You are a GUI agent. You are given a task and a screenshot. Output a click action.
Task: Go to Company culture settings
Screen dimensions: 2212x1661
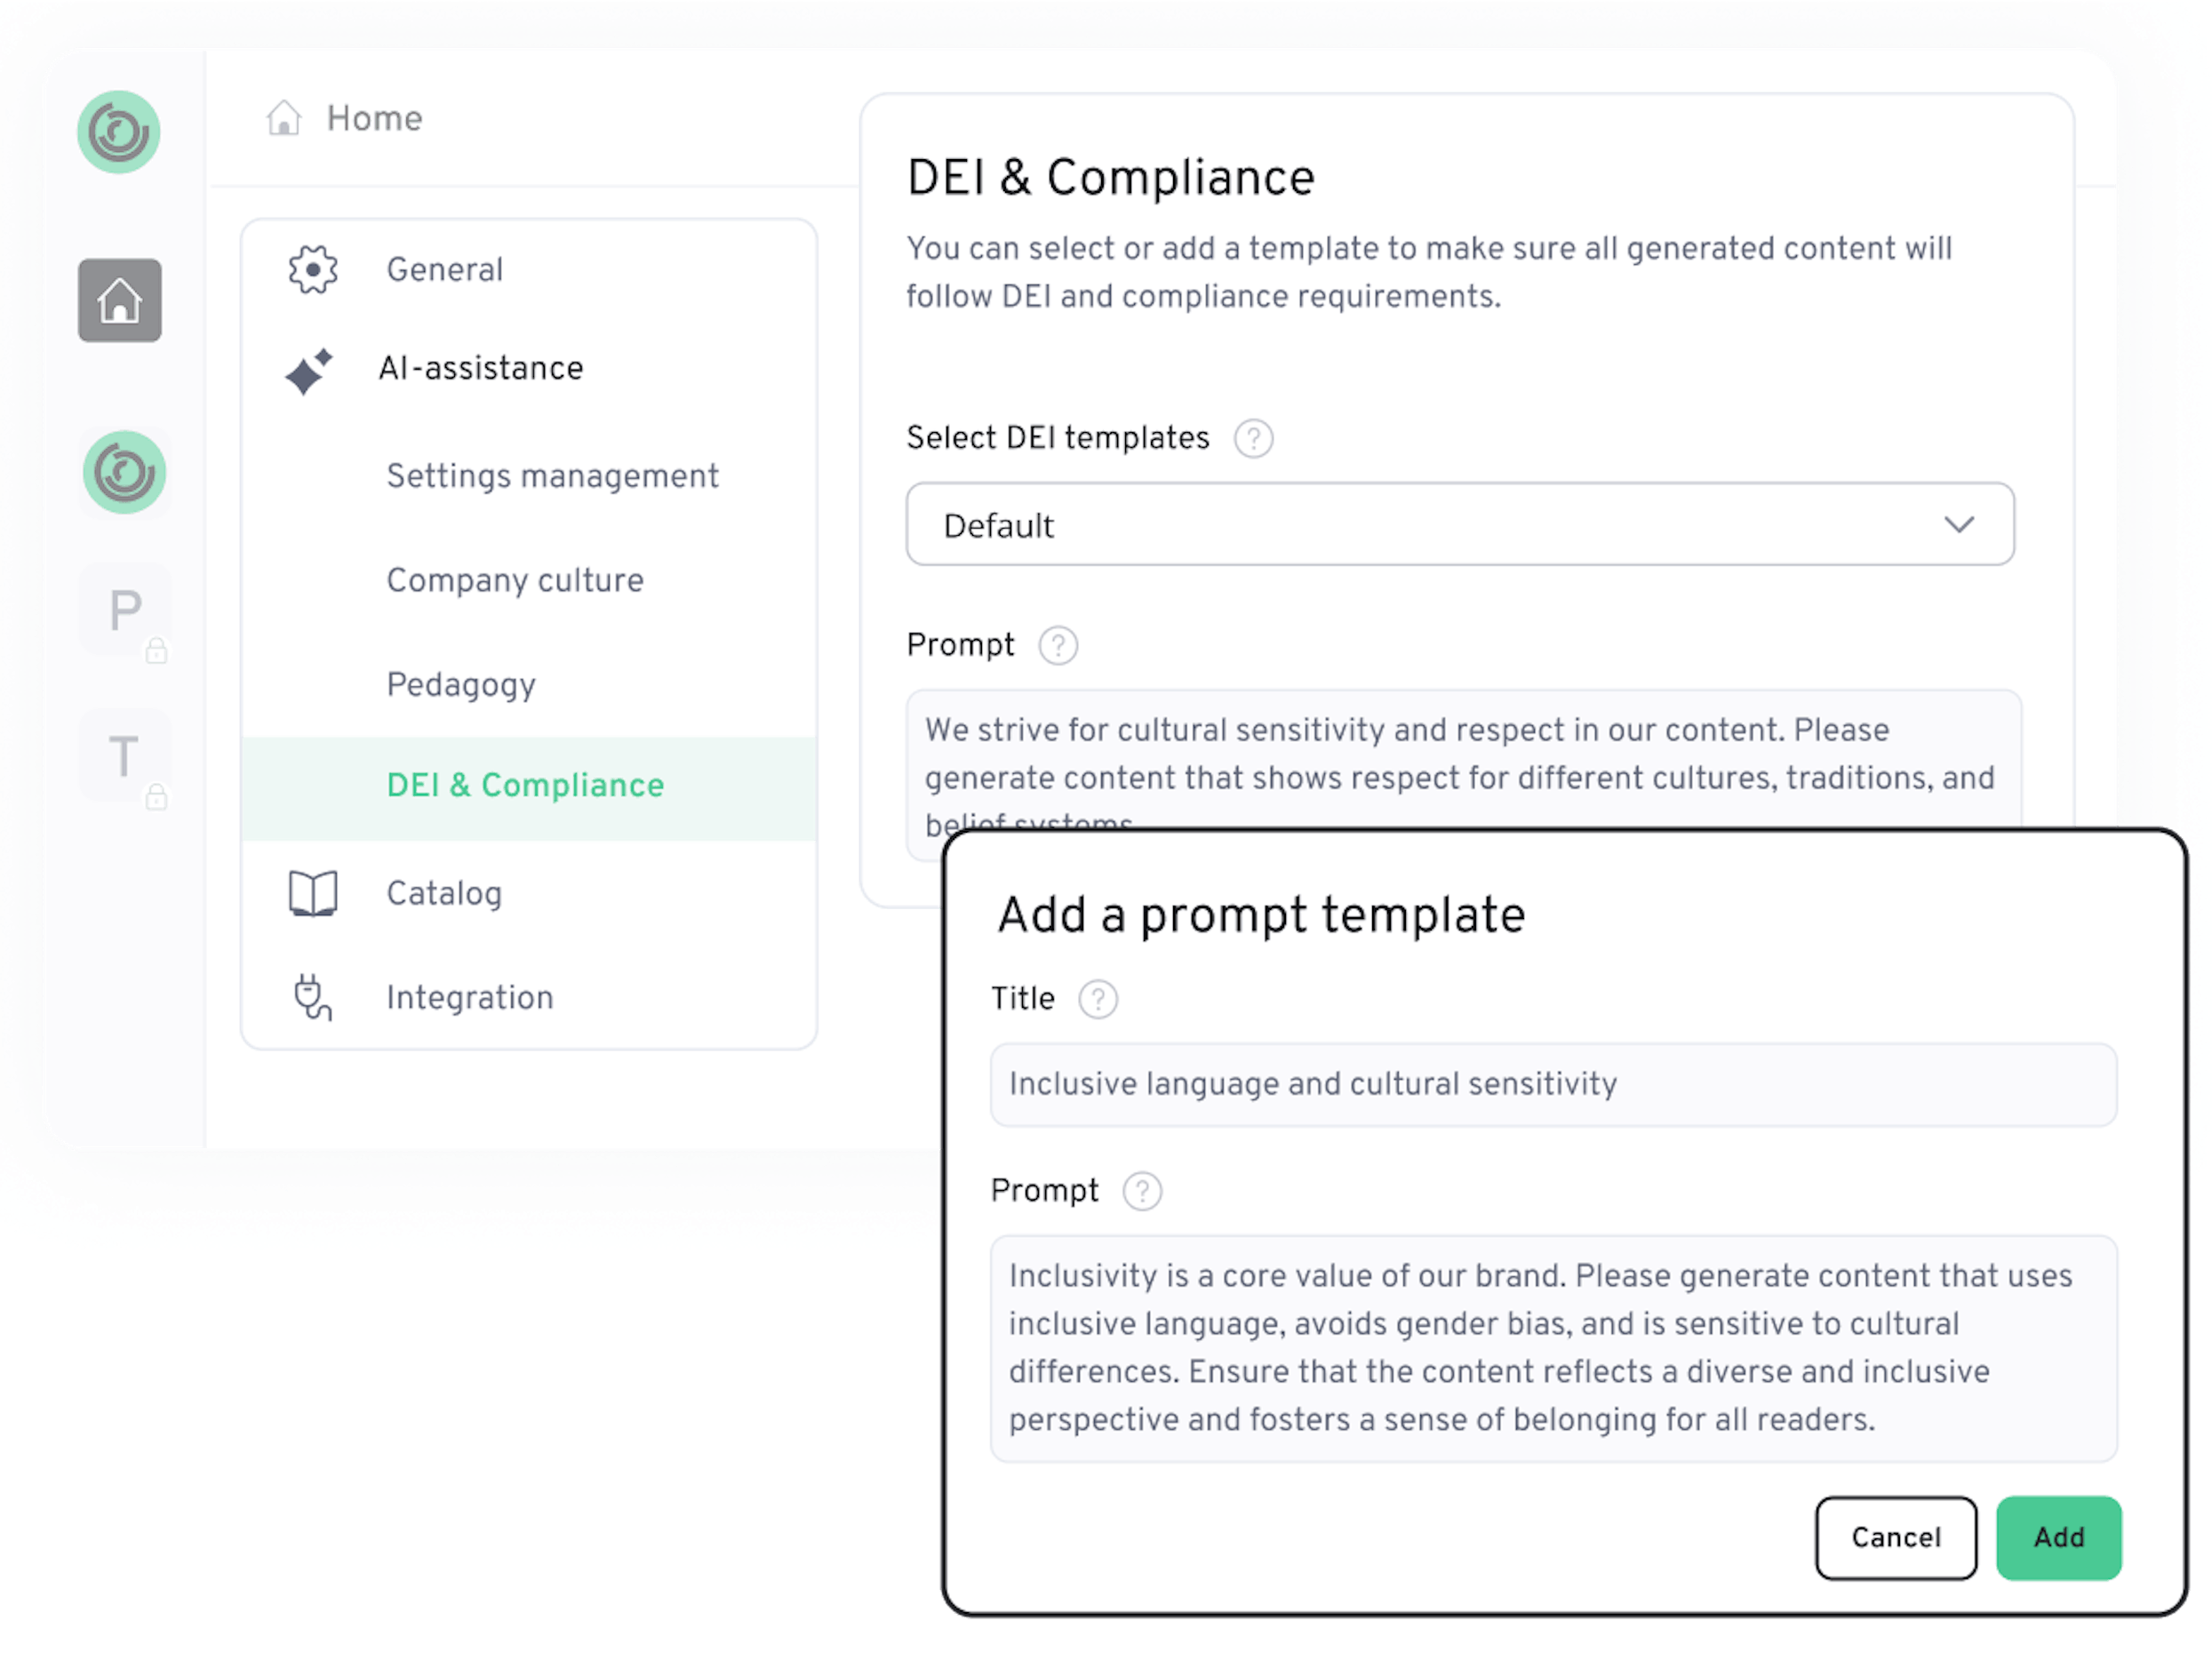point(515,580)
